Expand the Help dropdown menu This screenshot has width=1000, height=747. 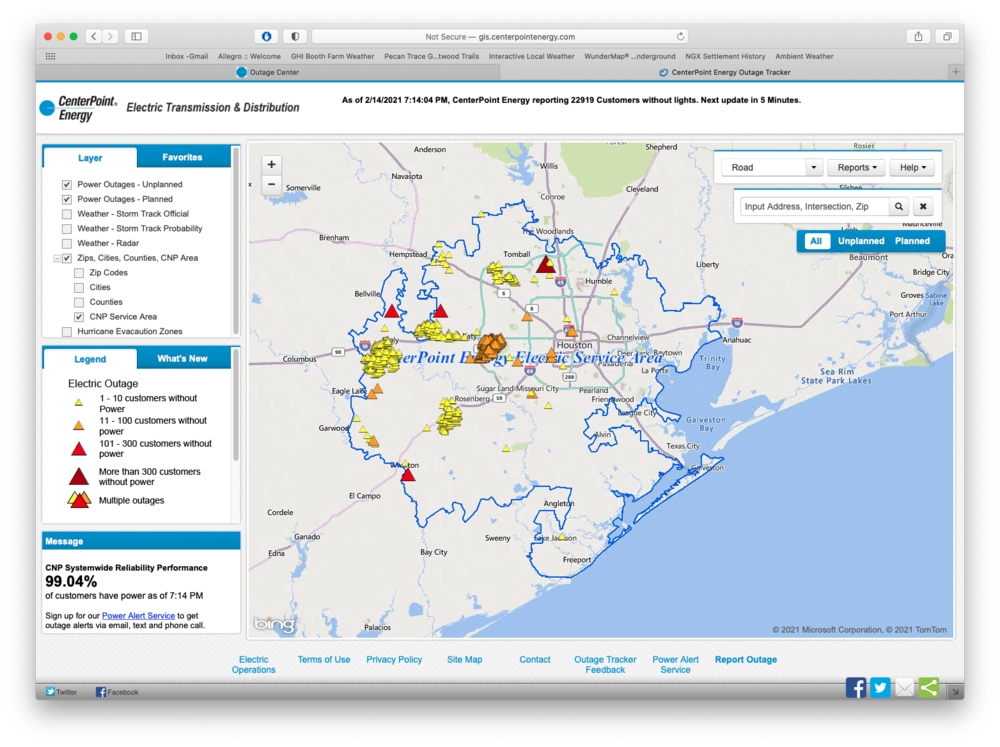(913, 168)
